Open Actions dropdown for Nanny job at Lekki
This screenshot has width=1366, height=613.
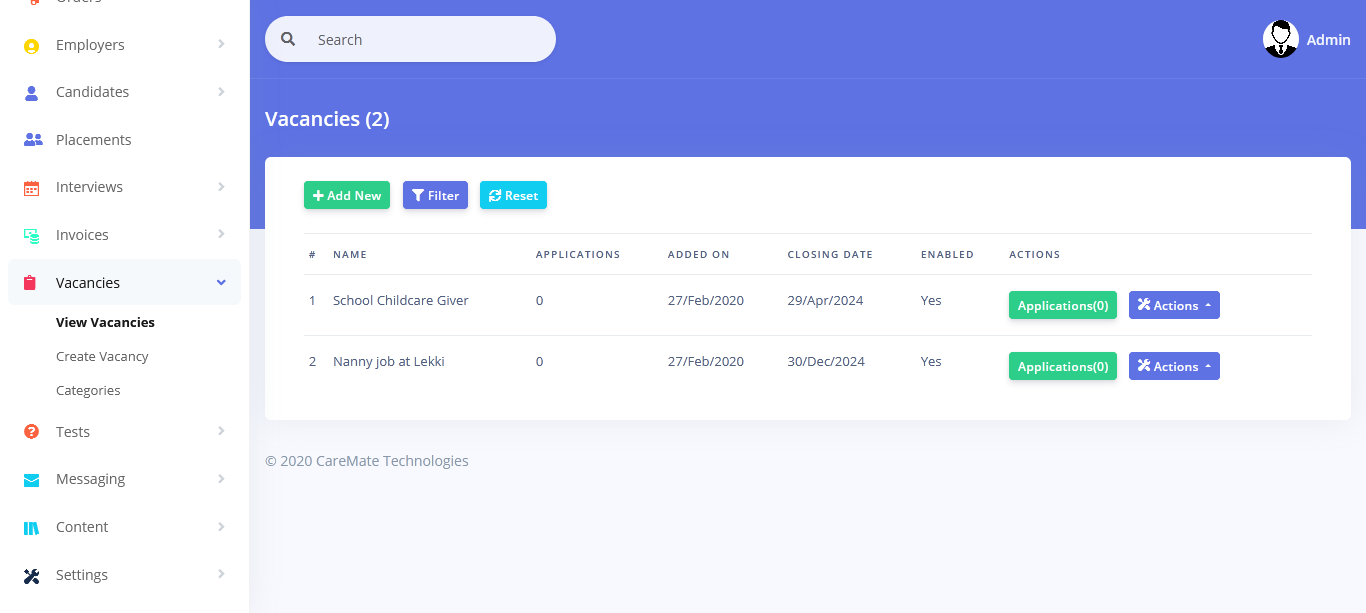(1173, 366)
